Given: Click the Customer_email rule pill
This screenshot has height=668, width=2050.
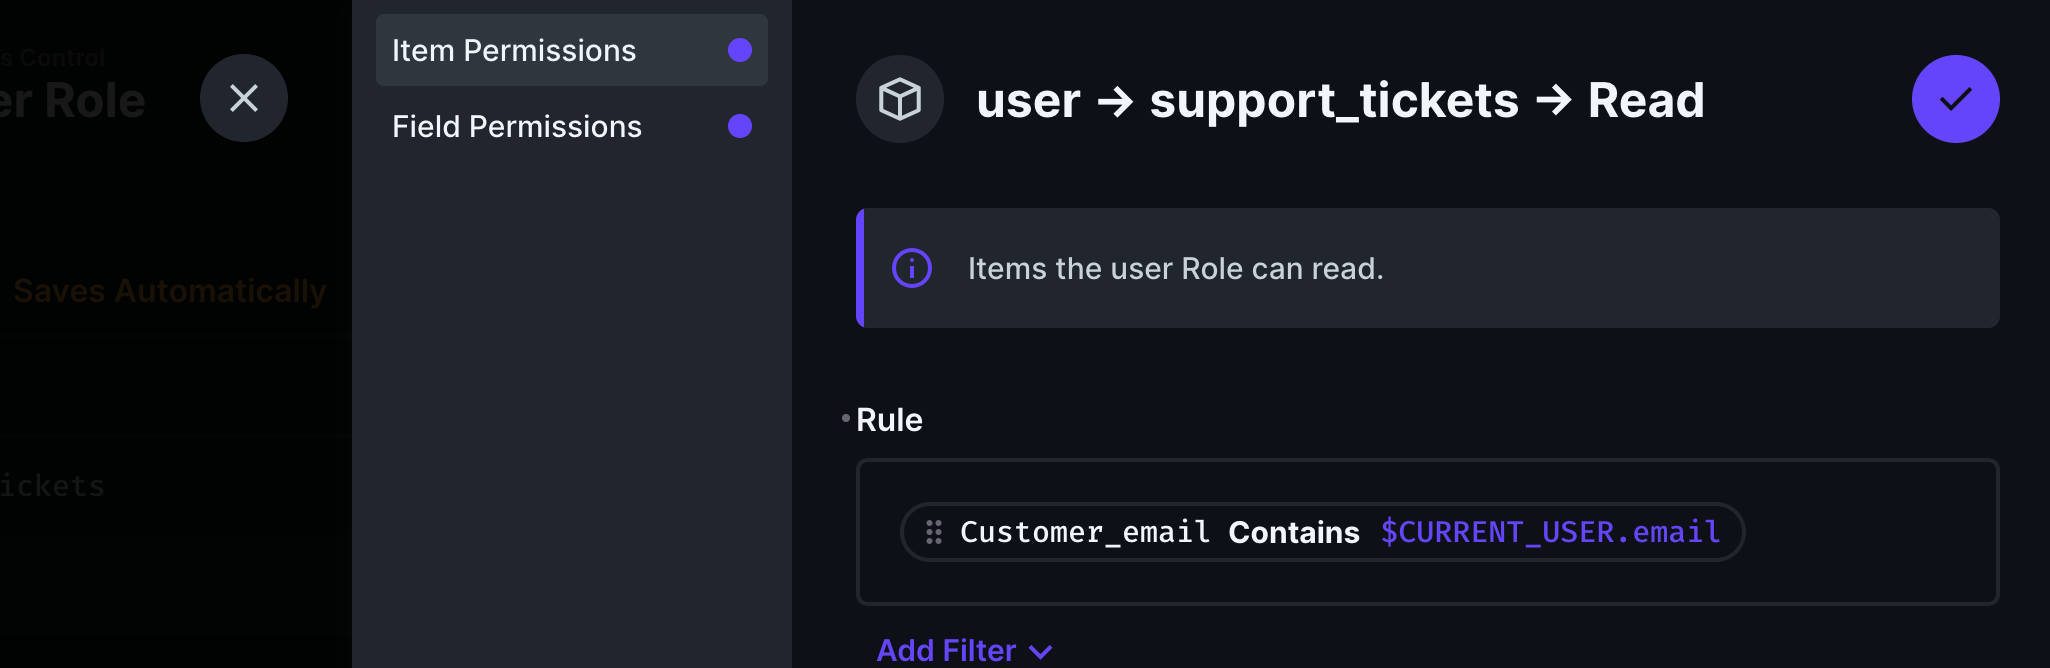Looking at the screenshot, I should click(1320, 532).
